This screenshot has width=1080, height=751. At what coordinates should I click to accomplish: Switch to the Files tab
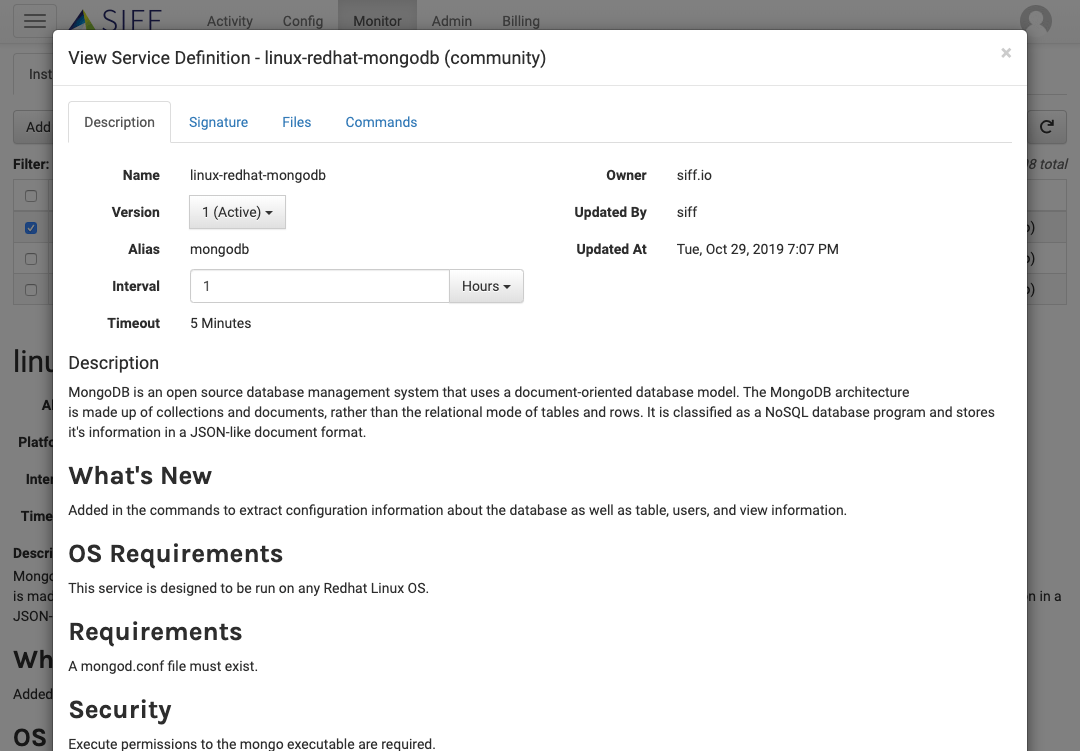[297, 122]
